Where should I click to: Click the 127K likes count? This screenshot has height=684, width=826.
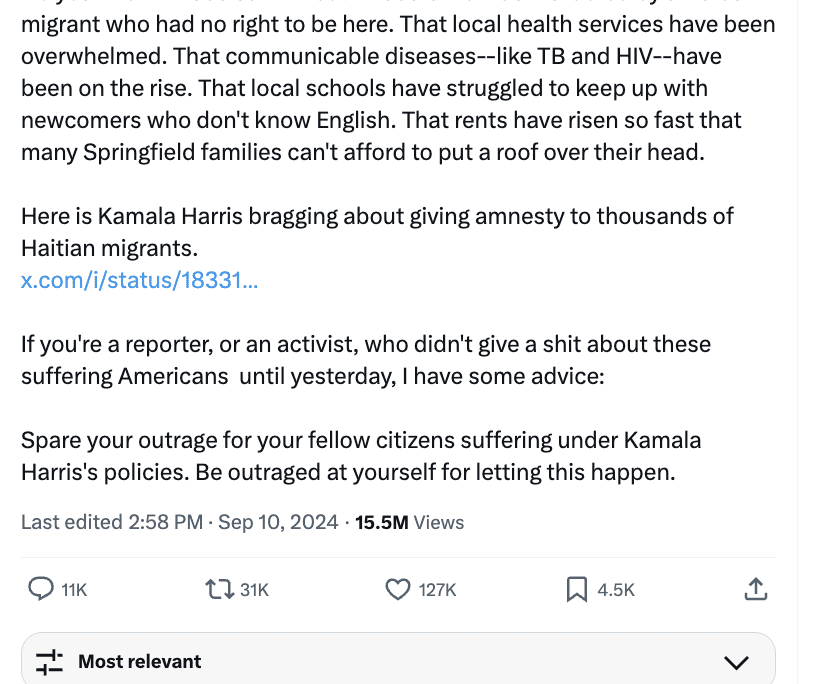pos(437,590)
